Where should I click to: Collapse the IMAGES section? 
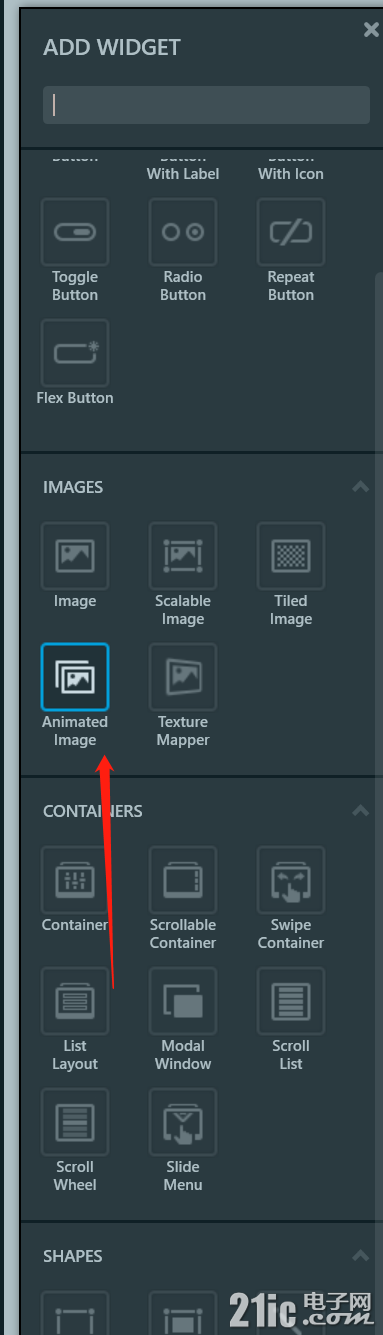pyautogui.click(x=360, y=487)
